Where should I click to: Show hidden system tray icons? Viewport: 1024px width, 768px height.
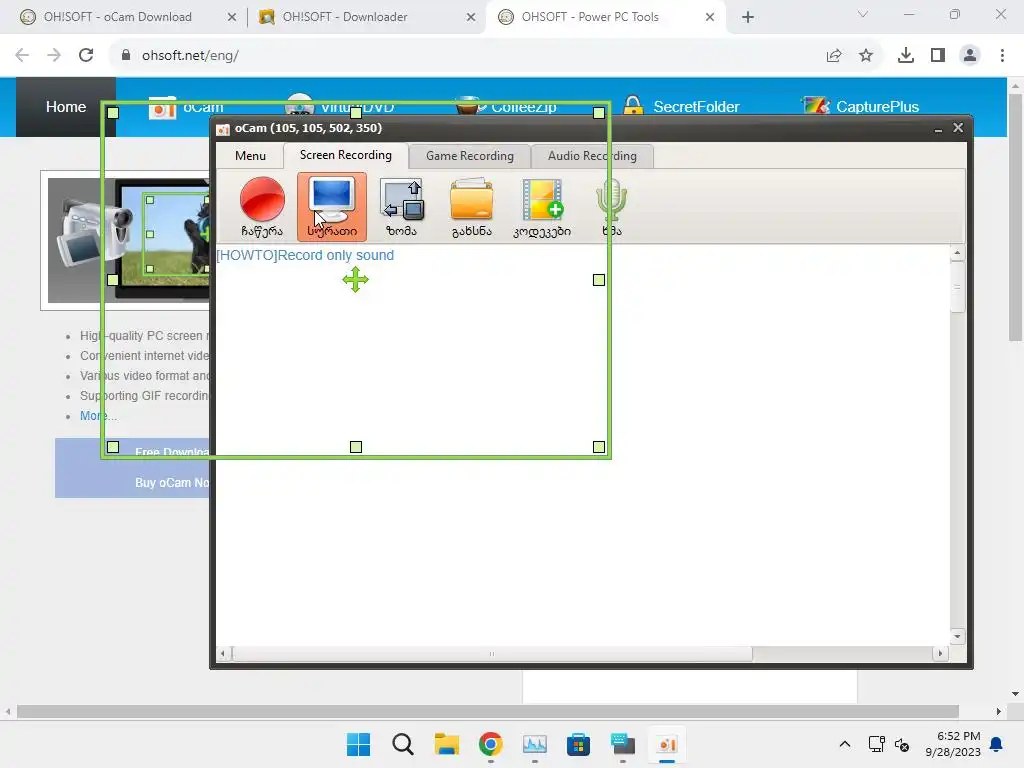click(x=844, y=744)
